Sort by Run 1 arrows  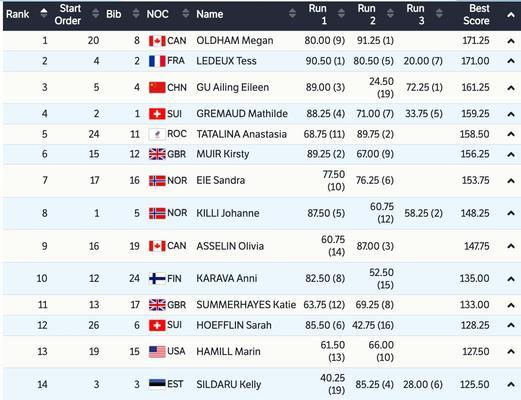pos(341,14)
